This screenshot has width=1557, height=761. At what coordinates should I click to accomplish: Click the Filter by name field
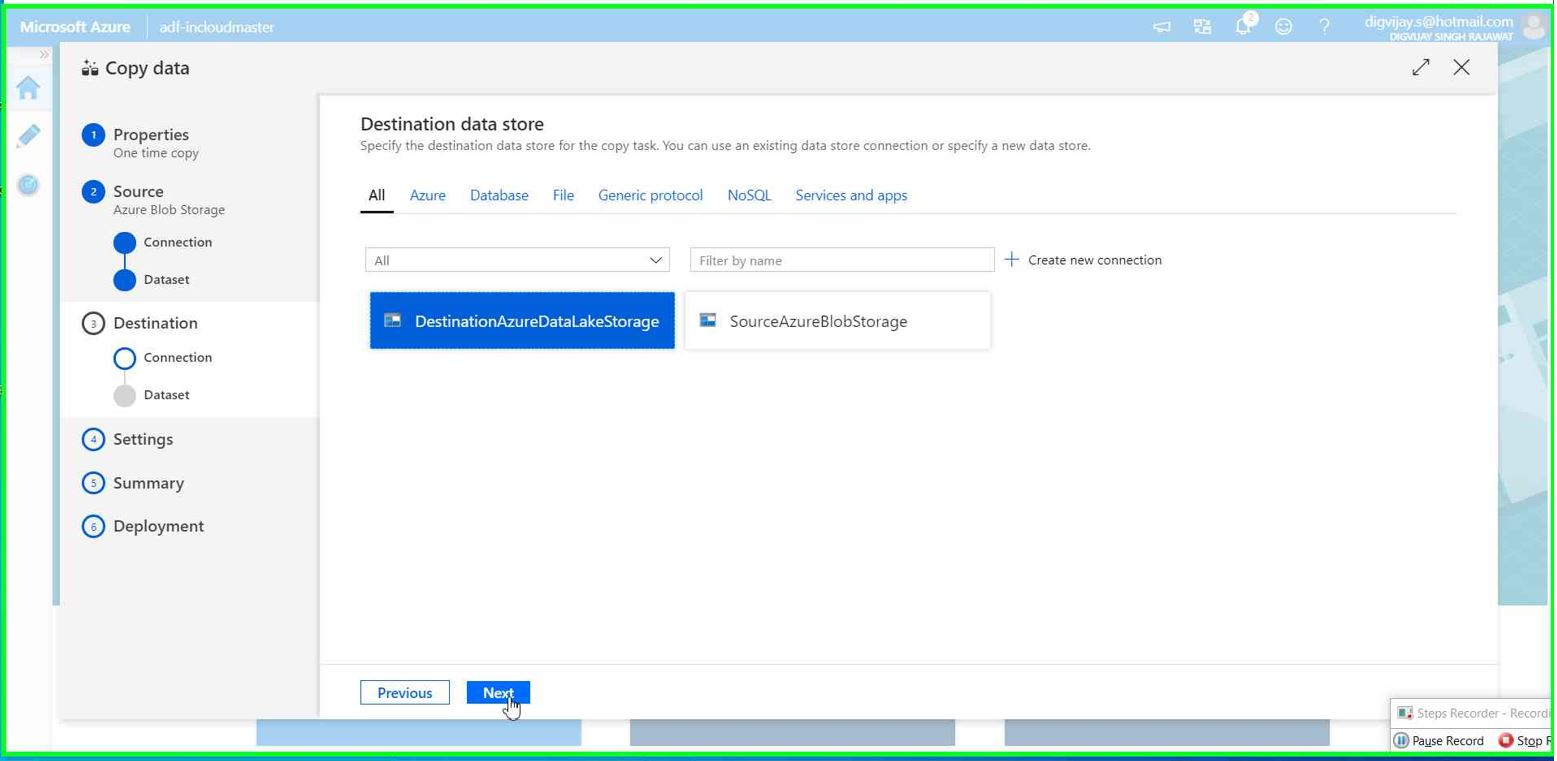[842, 260]
